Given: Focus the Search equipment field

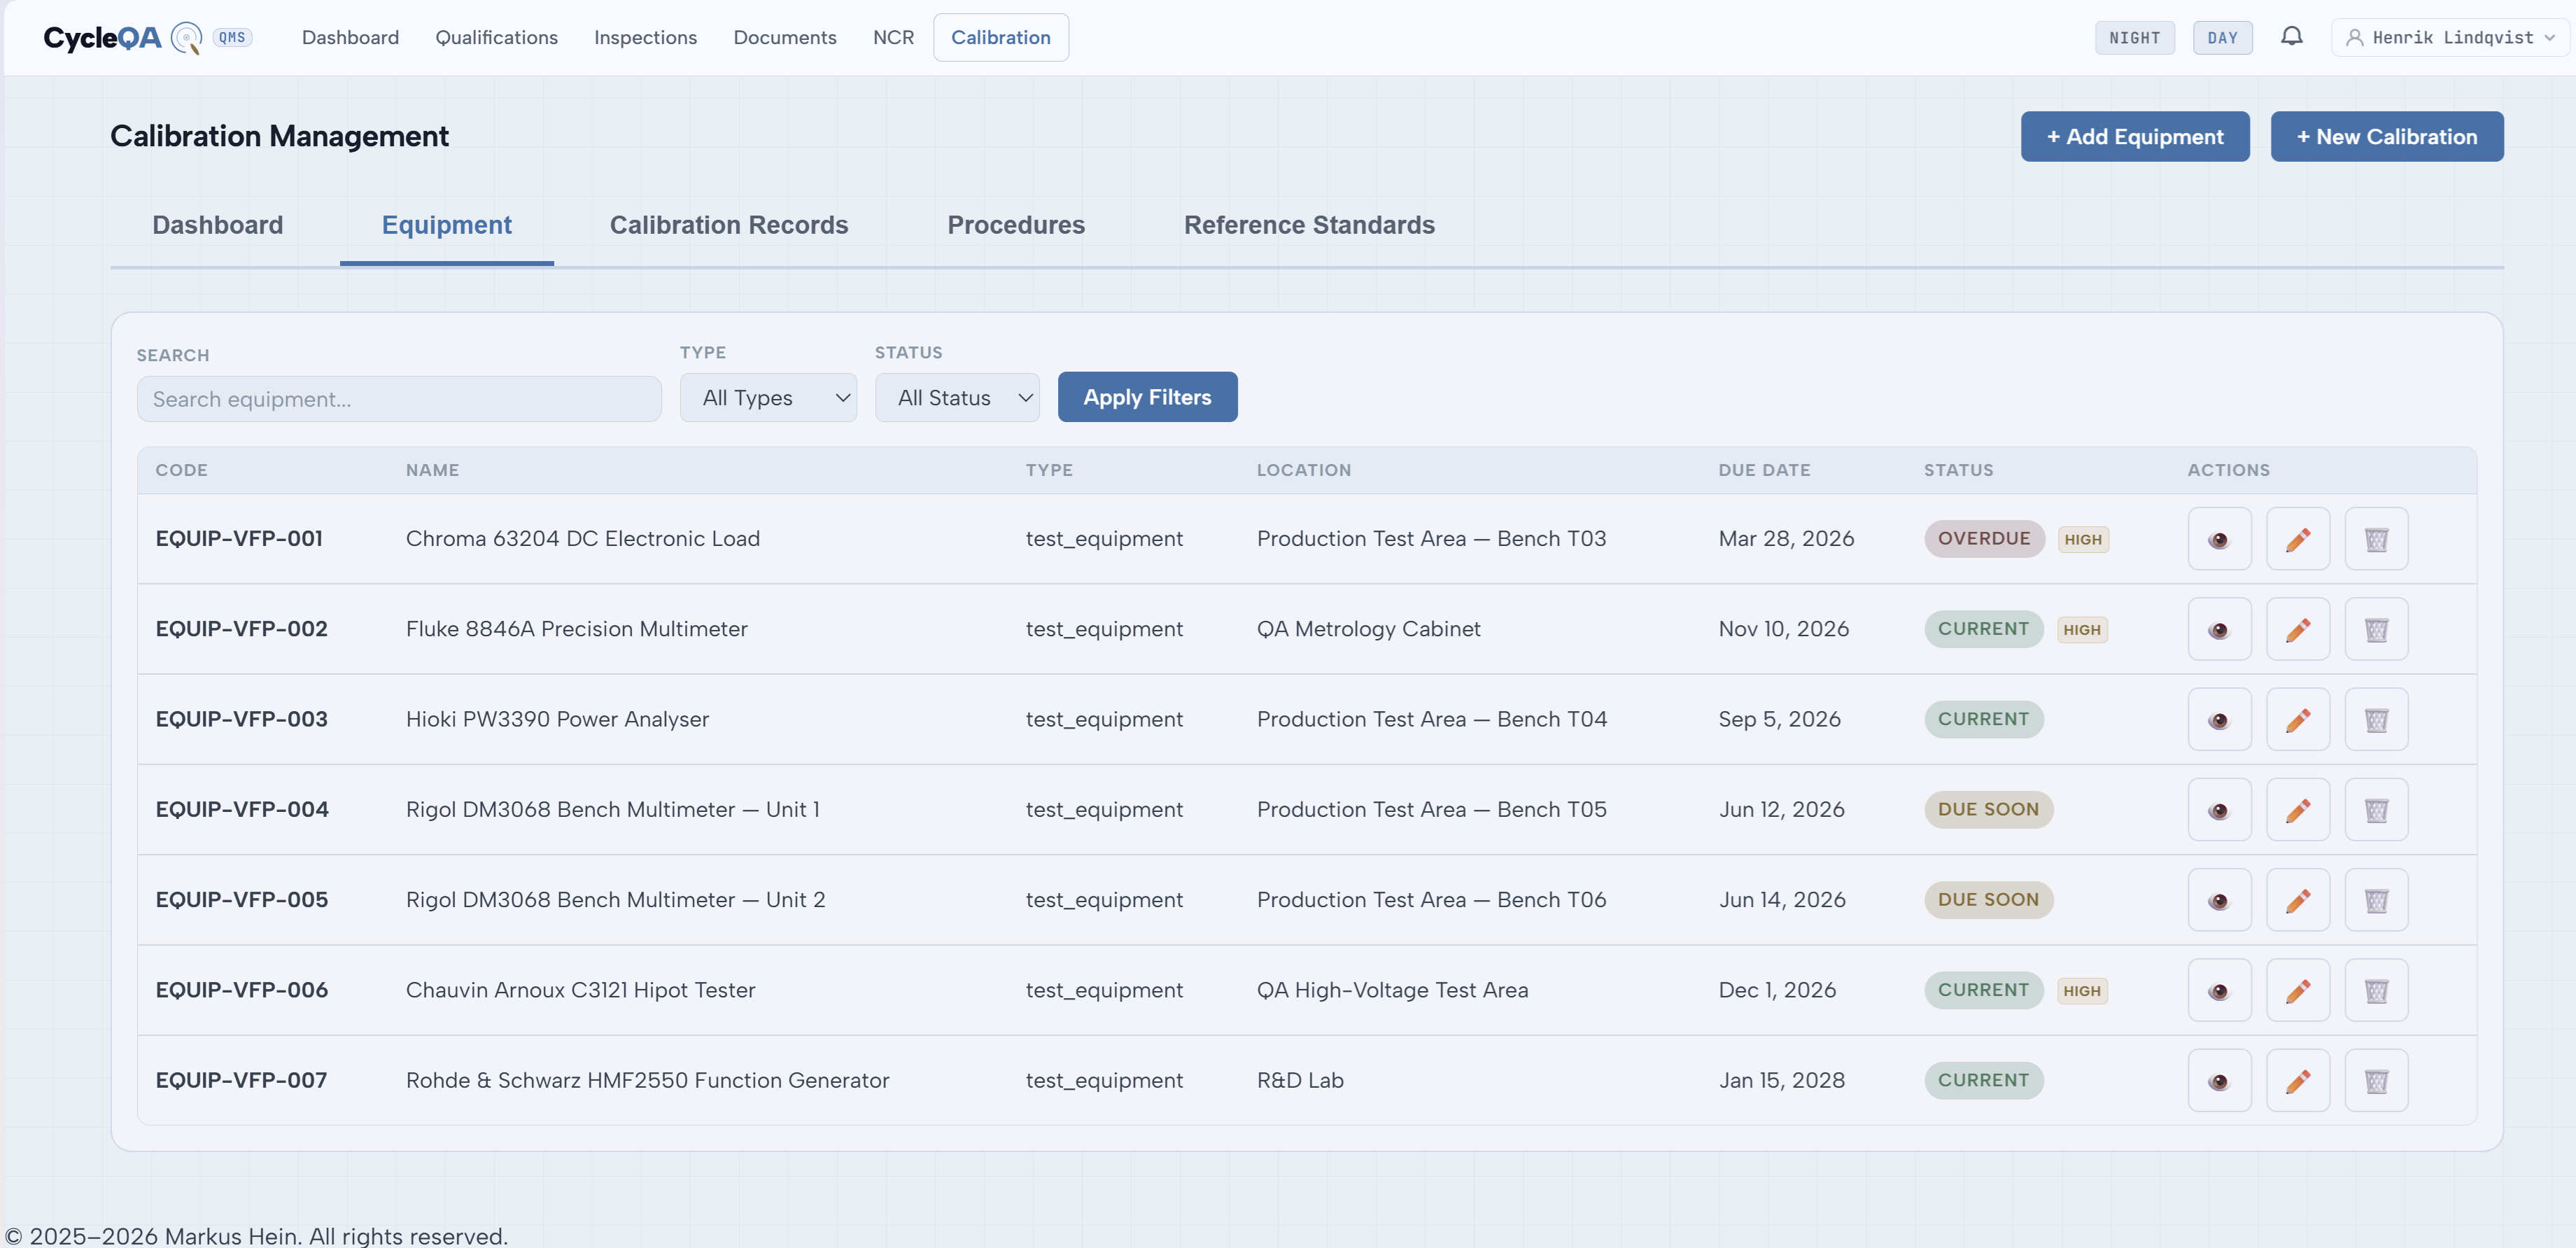Looking at the screenshot, I should point(399,399).
